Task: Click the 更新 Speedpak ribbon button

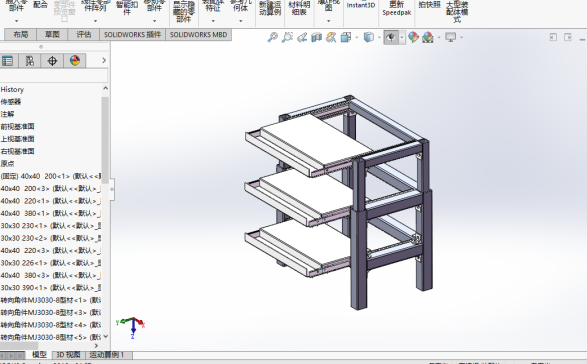Action: pos(397,8)
